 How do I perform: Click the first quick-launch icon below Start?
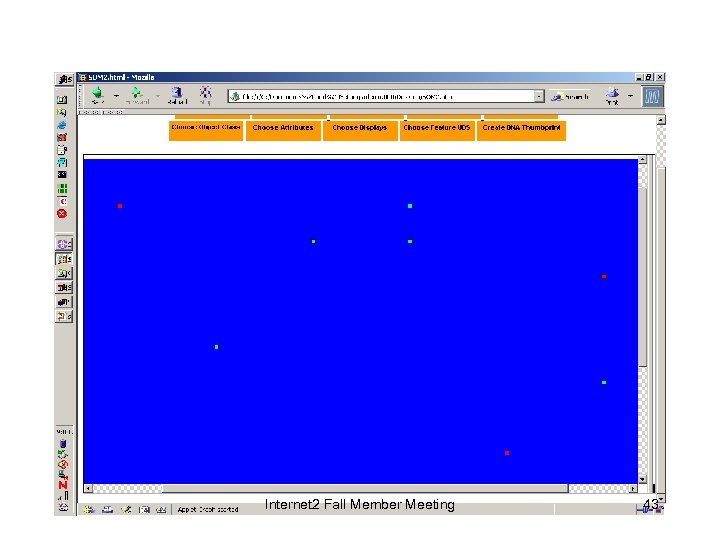[62, 100]
